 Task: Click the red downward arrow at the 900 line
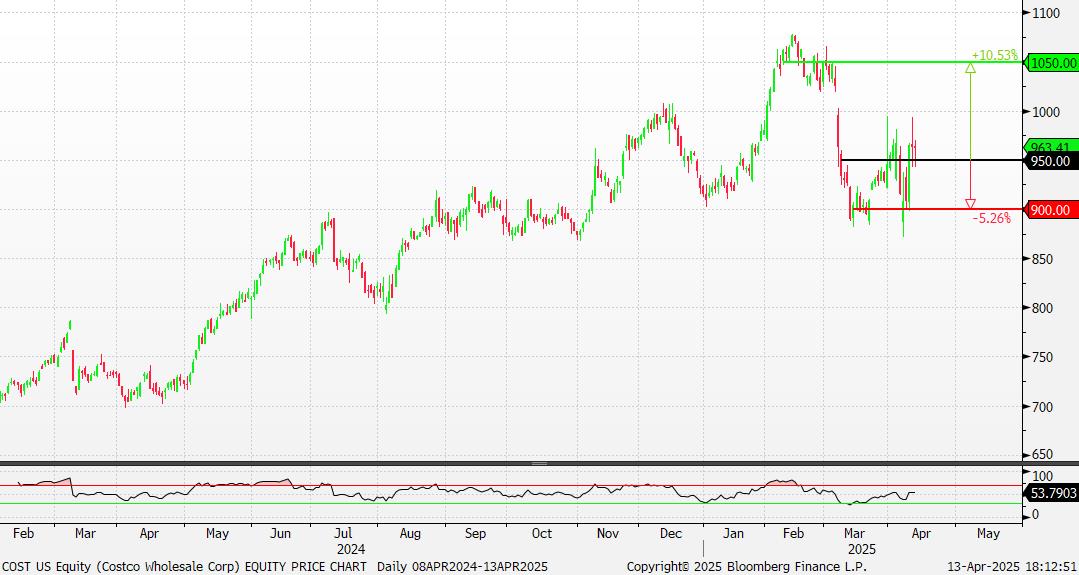pyautogui.click(x=970, y=204)
